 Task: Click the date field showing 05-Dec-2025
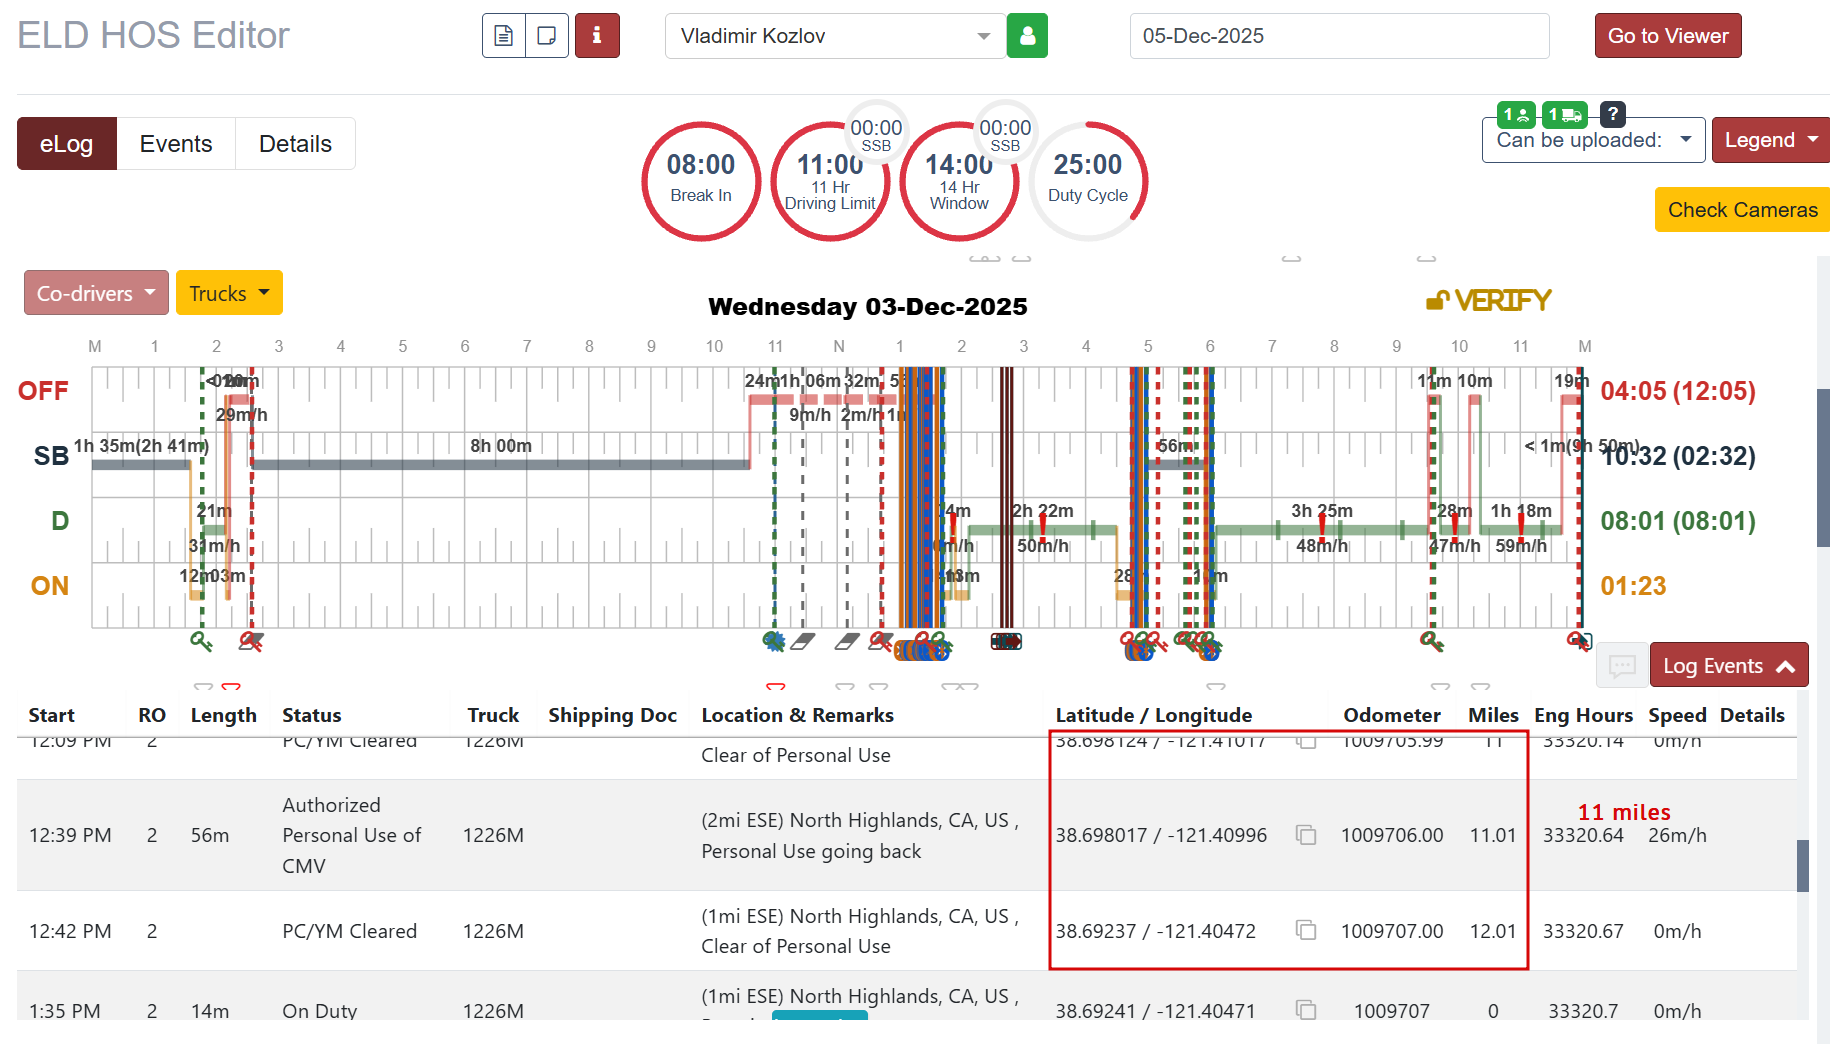pyautogui.click(x=1339, y=36)
